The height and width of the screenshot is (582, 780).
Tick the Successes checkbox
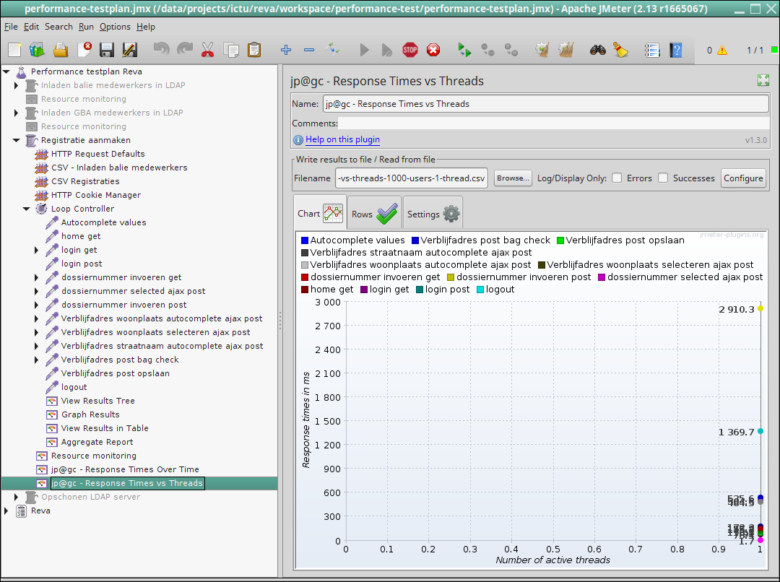(x=663, y=178)
